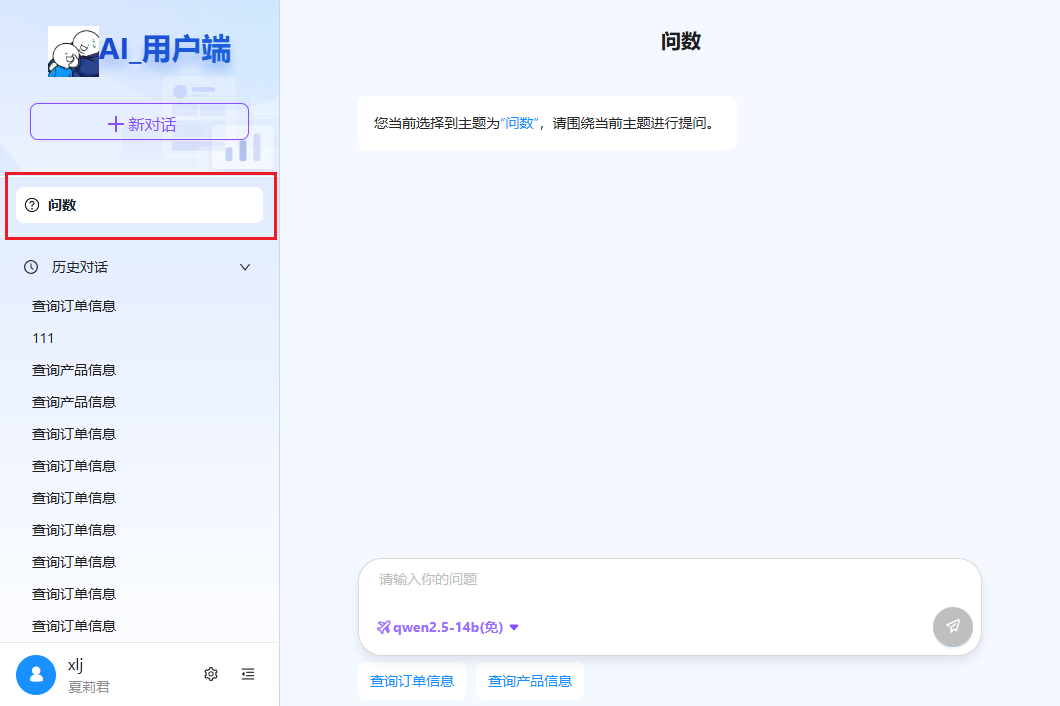This screenshot has height=706, width=1060.
Task: Start a new chat with 新对话
Action: click(139, 122)
